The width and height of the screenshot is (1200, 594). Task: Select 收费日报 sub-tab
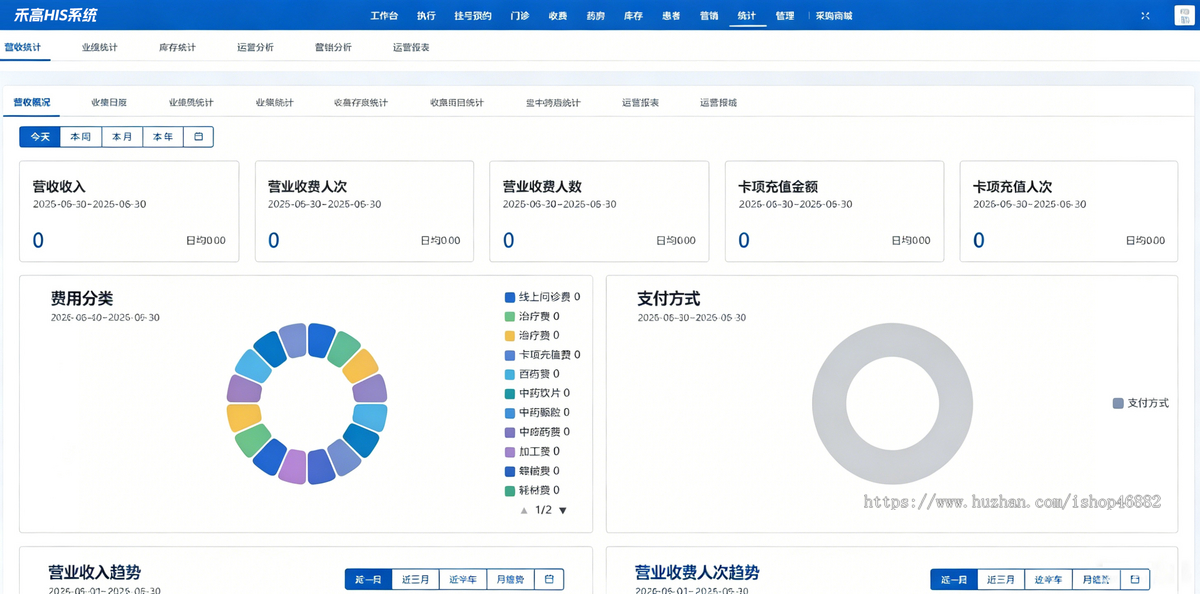tap(109, 102)
